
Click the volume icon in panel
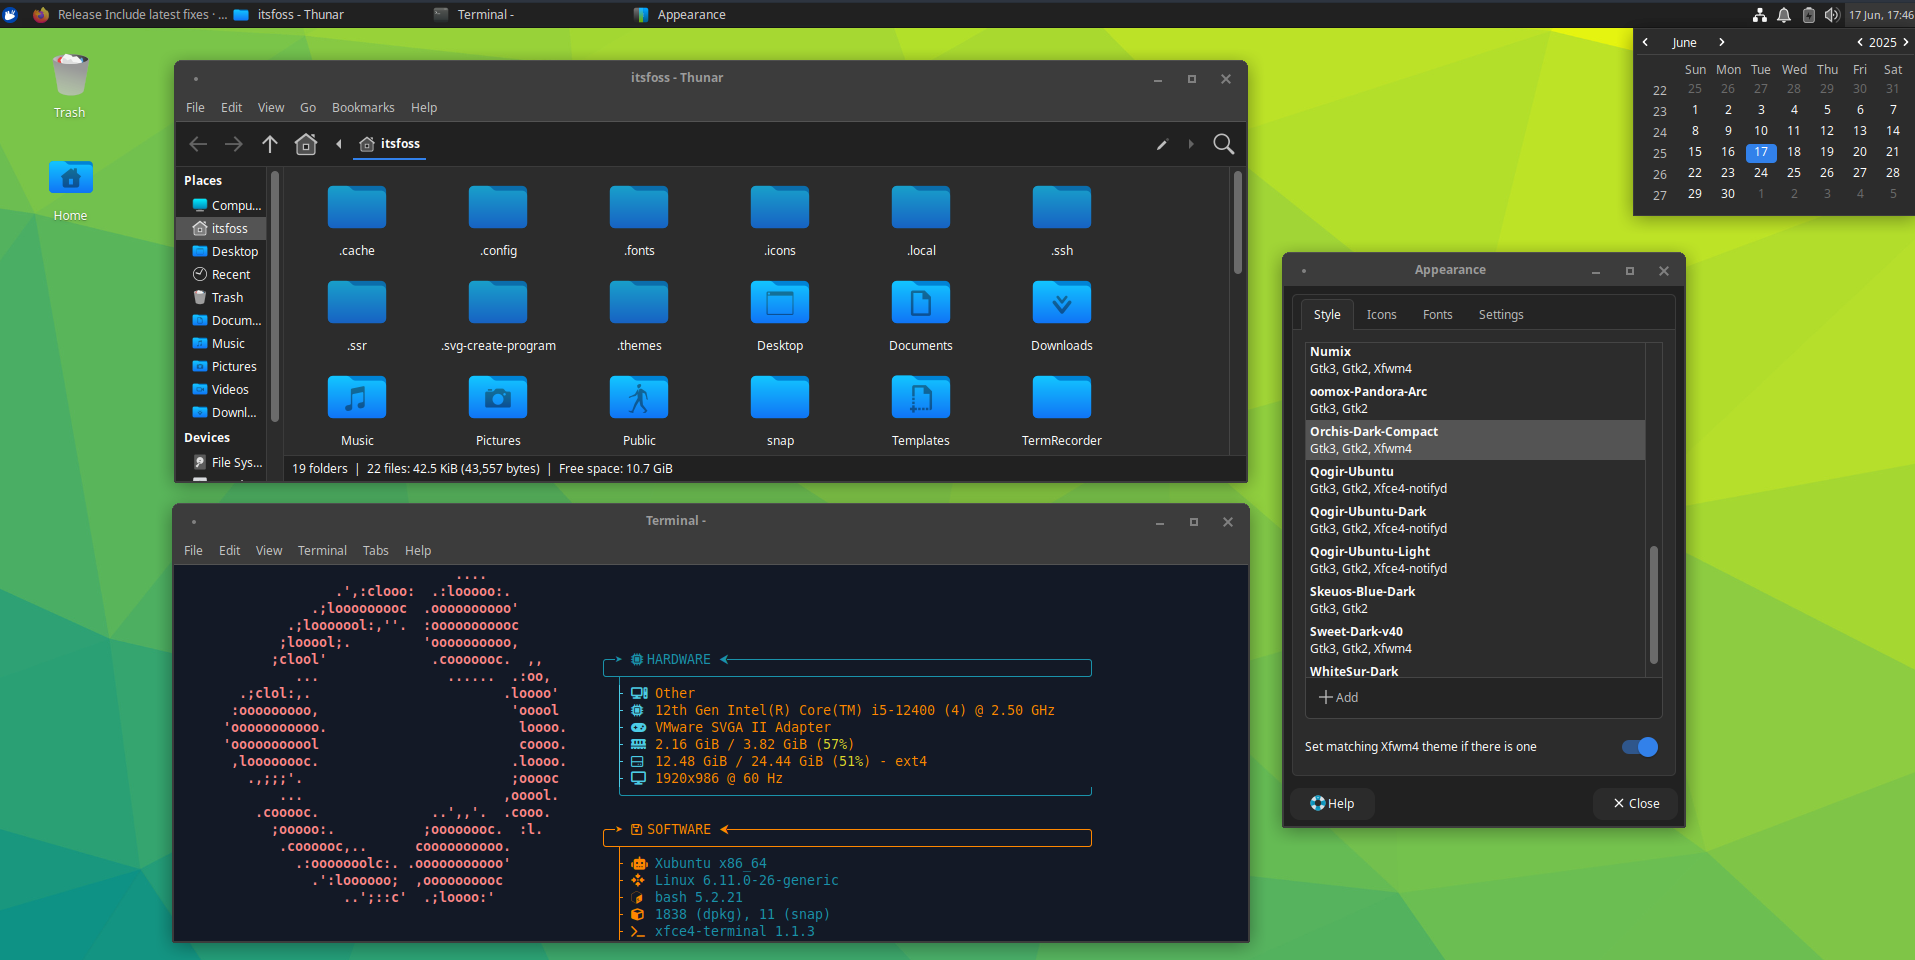coord(1832,15)
